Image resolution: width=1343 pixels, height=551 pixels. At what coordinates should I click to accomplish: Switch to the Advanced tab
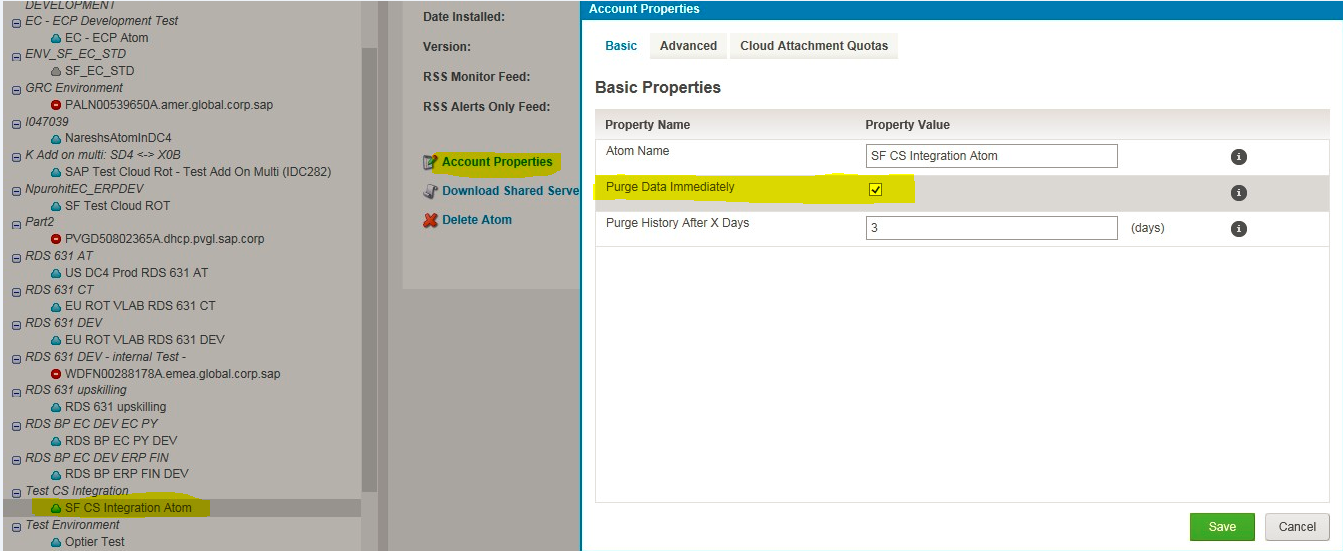pyautogui.click(x=688, y=46)
